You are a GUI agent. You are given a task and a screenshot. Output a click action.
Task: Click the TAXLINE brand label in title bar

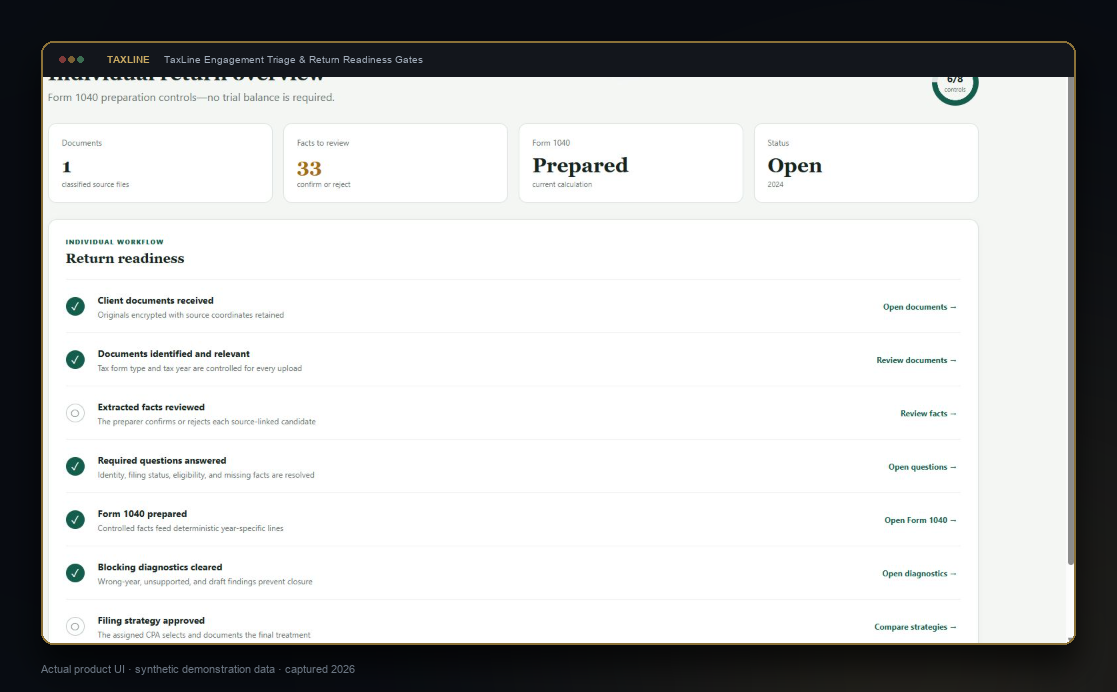tap(128, 60)
